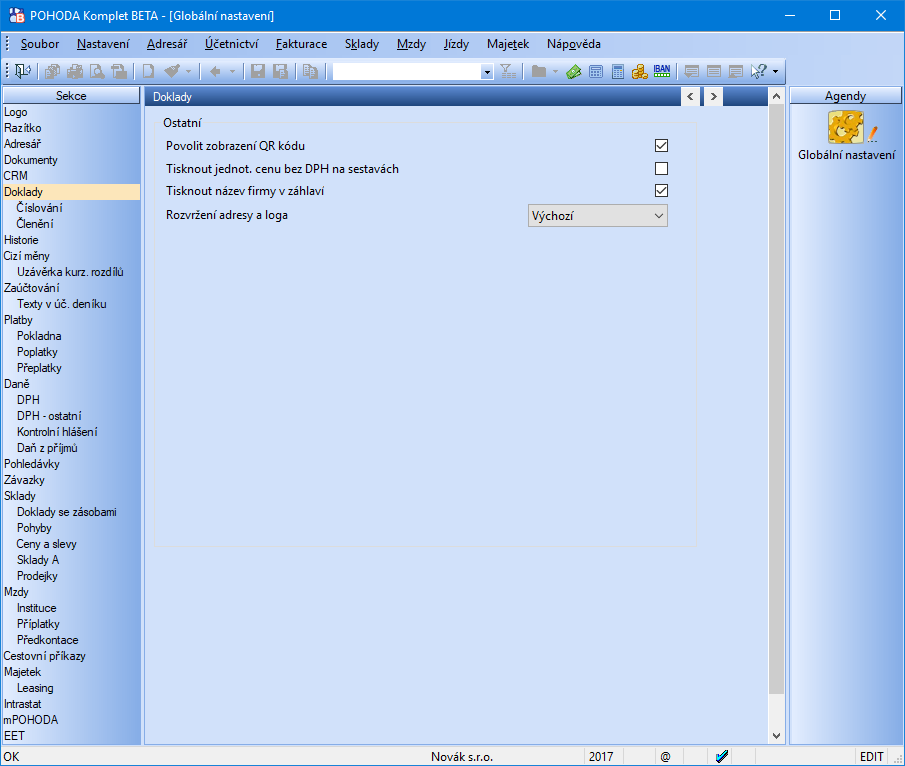Open the Nápověda menu
This screenshot has width=905, height=766.
tap(574, 44)
